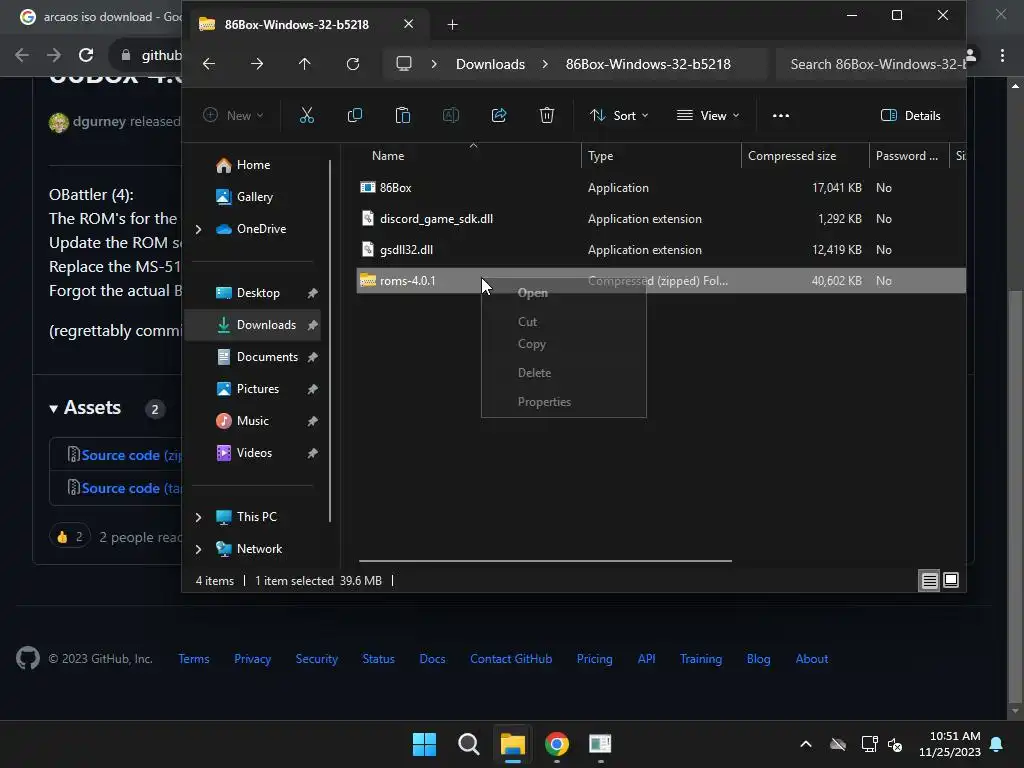Click the thumbs up reaction button
The height and width of the screenshot is (768, 1024).
pyautogui.click(x=70, y=537)
